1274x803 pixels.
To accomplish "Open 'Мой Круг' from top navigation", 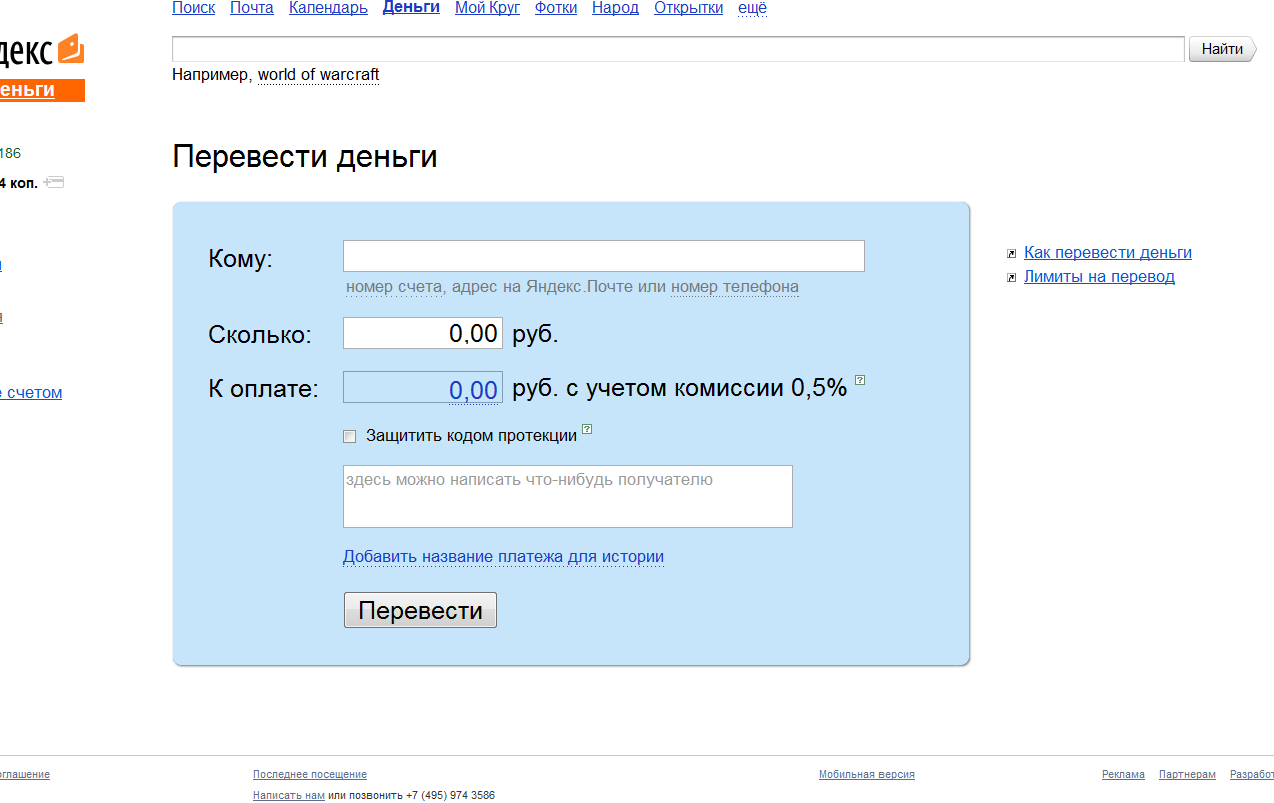I will [487, 8].
